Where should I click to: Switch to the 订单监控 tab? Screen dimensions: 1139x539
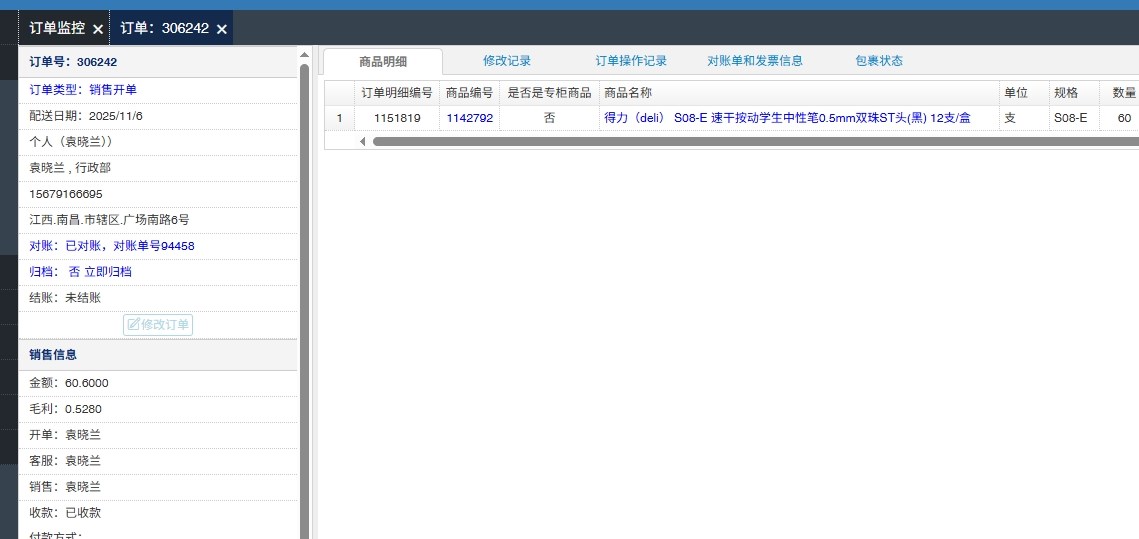56,28
